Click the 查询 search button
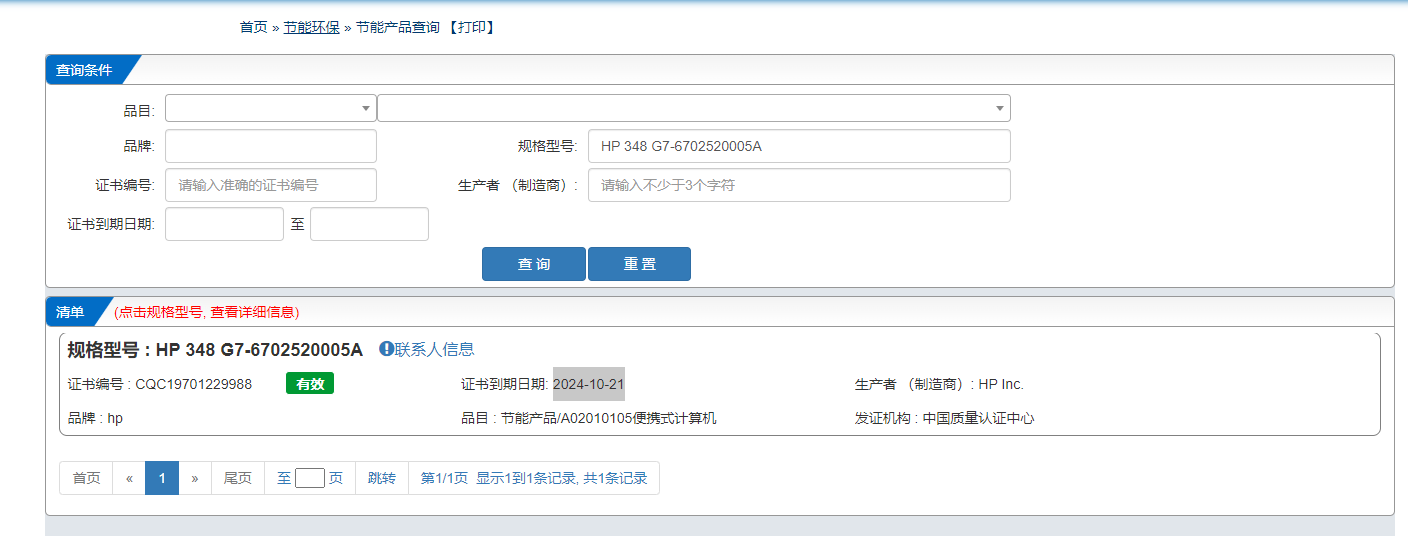Image resolution: width=1408 pixels, height=536 pixels. pyautogui.click(x=534, y=264)
